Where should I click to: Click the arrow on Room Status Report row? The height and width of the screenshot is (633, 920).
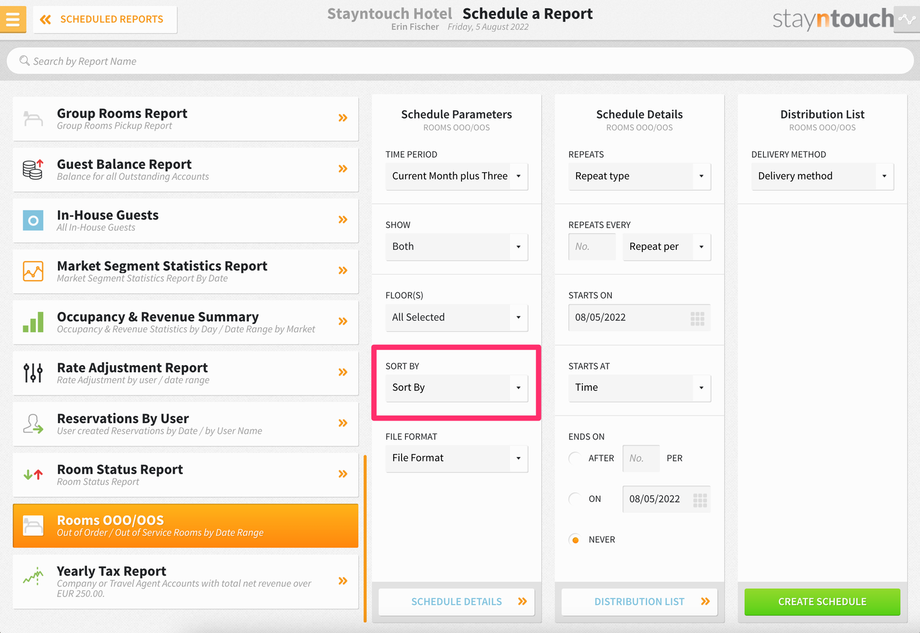(x=343, y=474)
